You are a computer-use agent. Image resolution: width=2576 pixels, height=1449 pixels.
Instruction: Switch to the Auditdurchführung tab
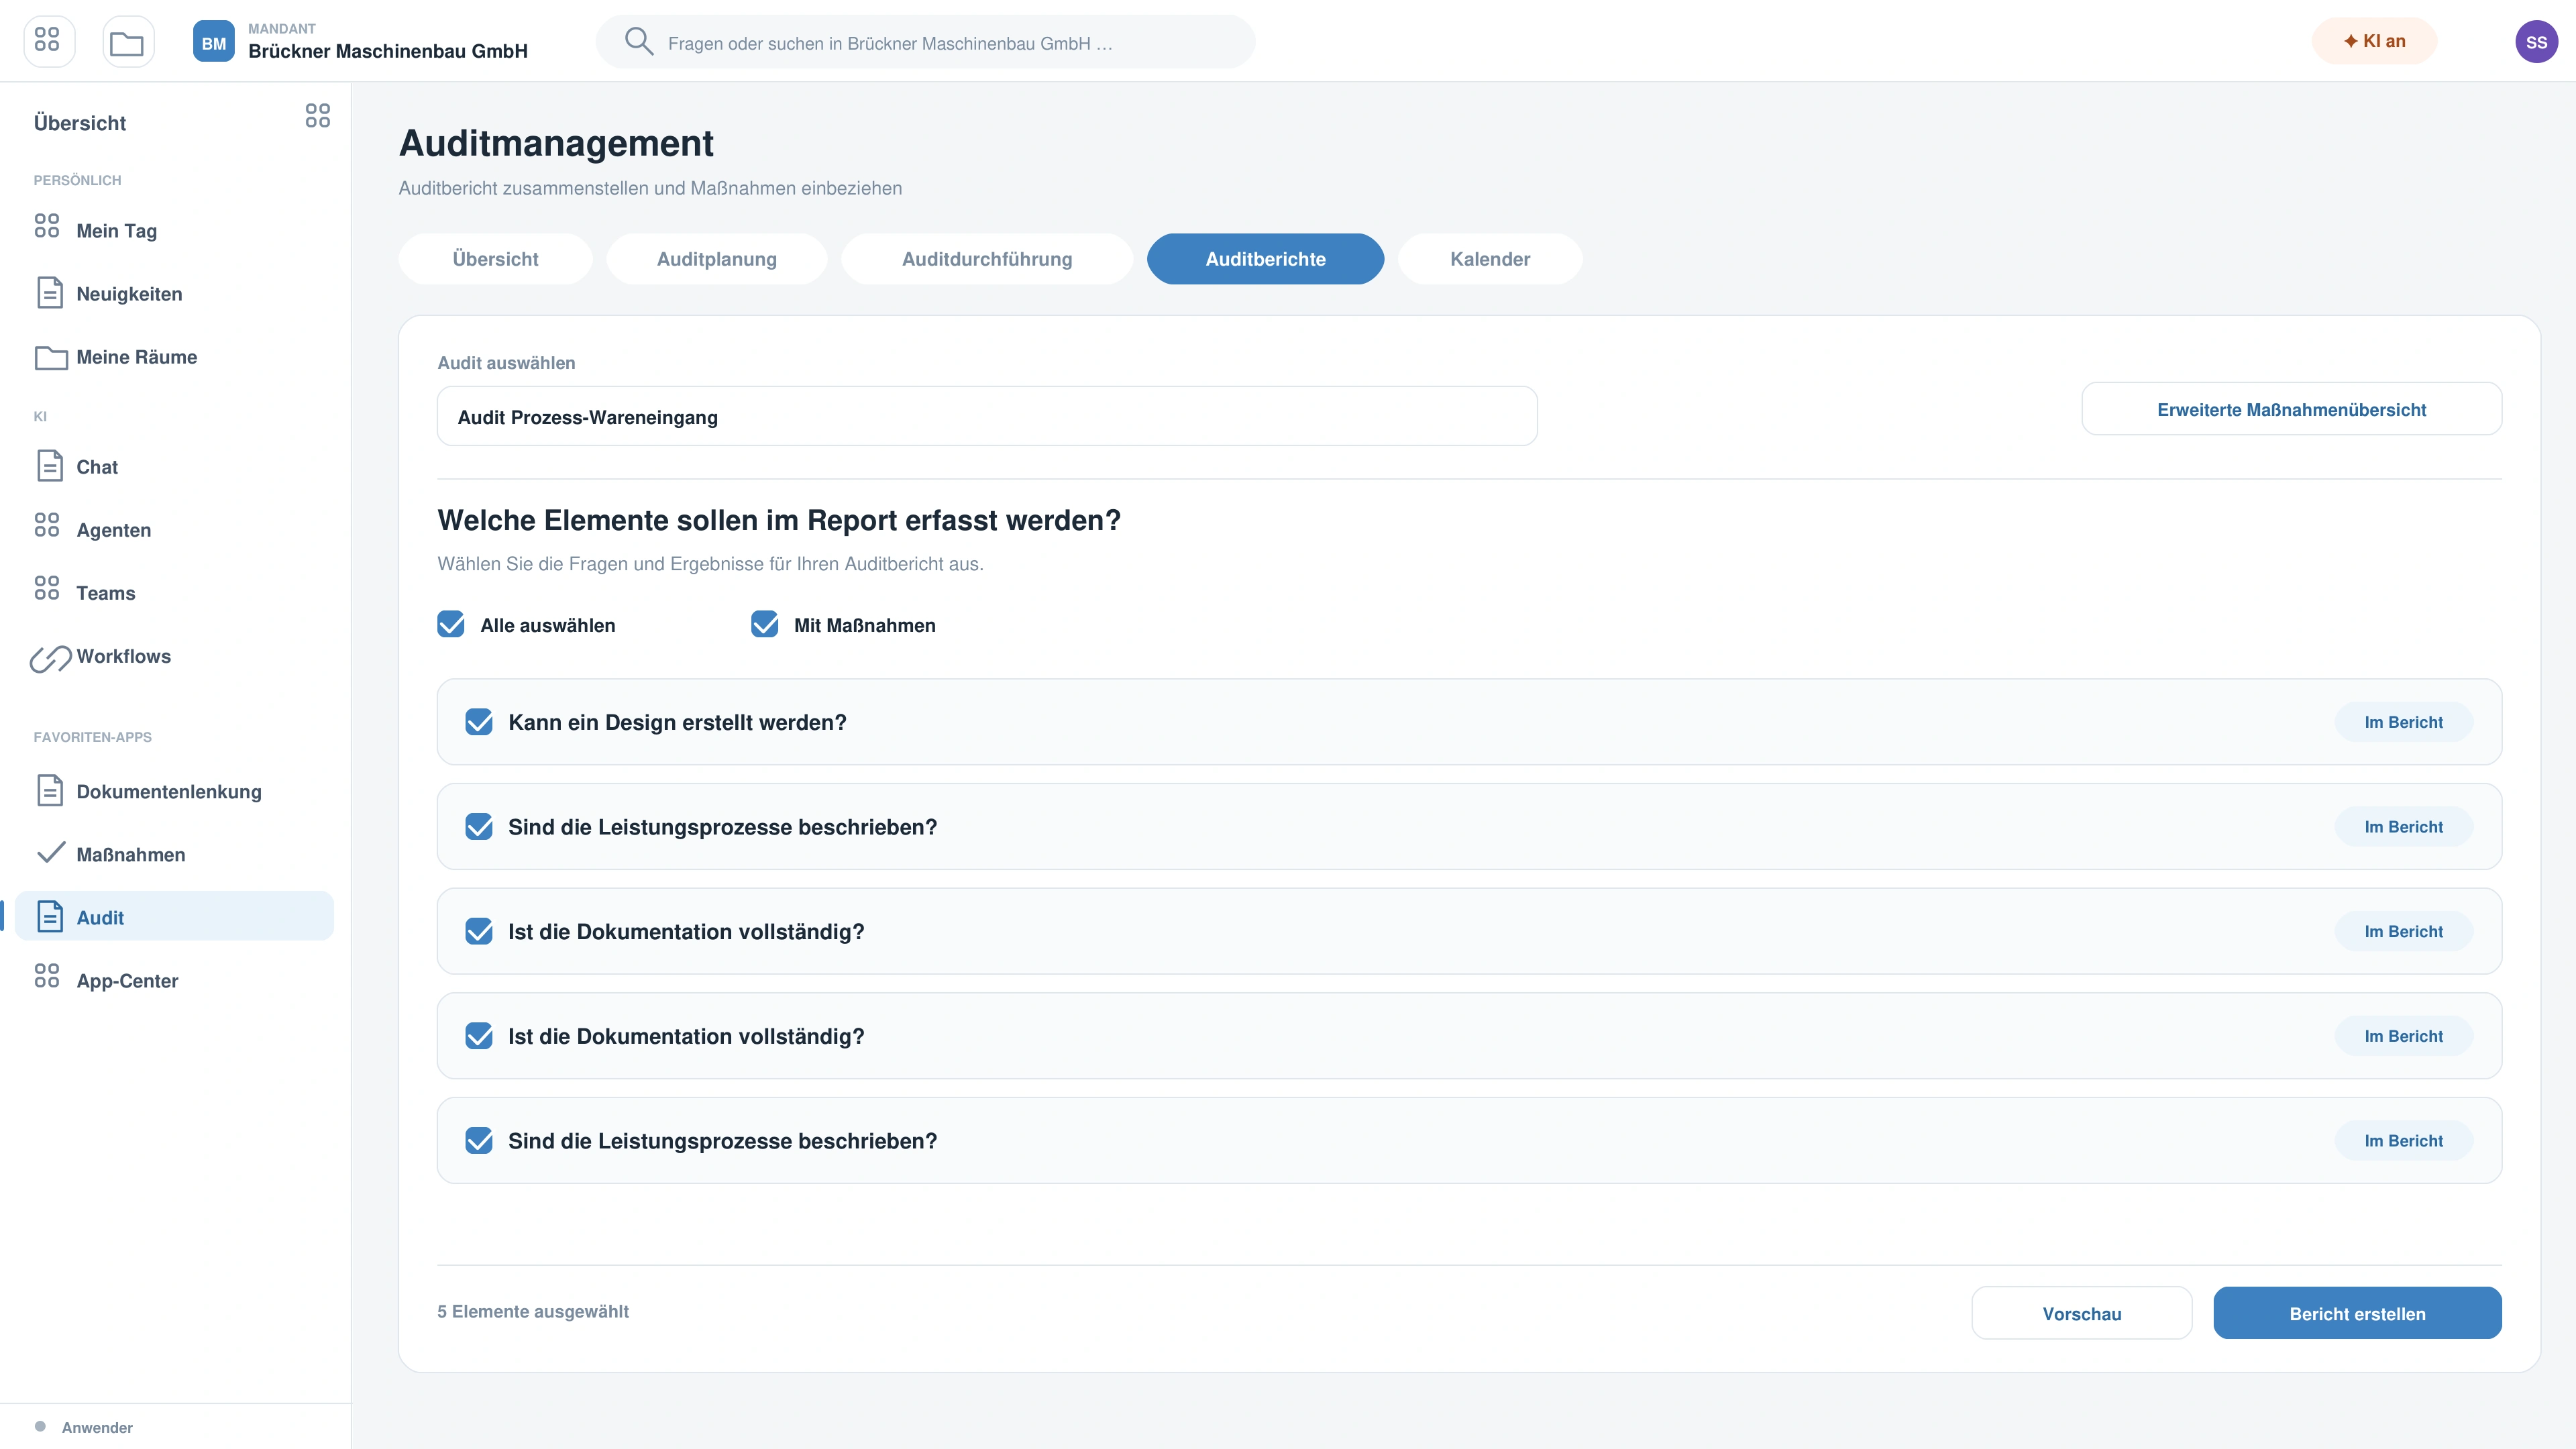coord(987,259)
